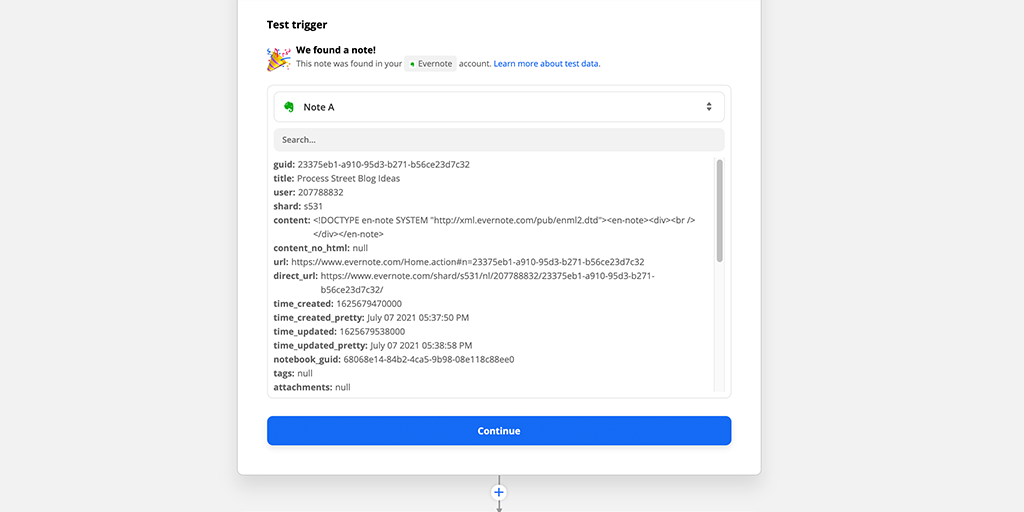Open Learn more about test data link

(x=546, y=64)
